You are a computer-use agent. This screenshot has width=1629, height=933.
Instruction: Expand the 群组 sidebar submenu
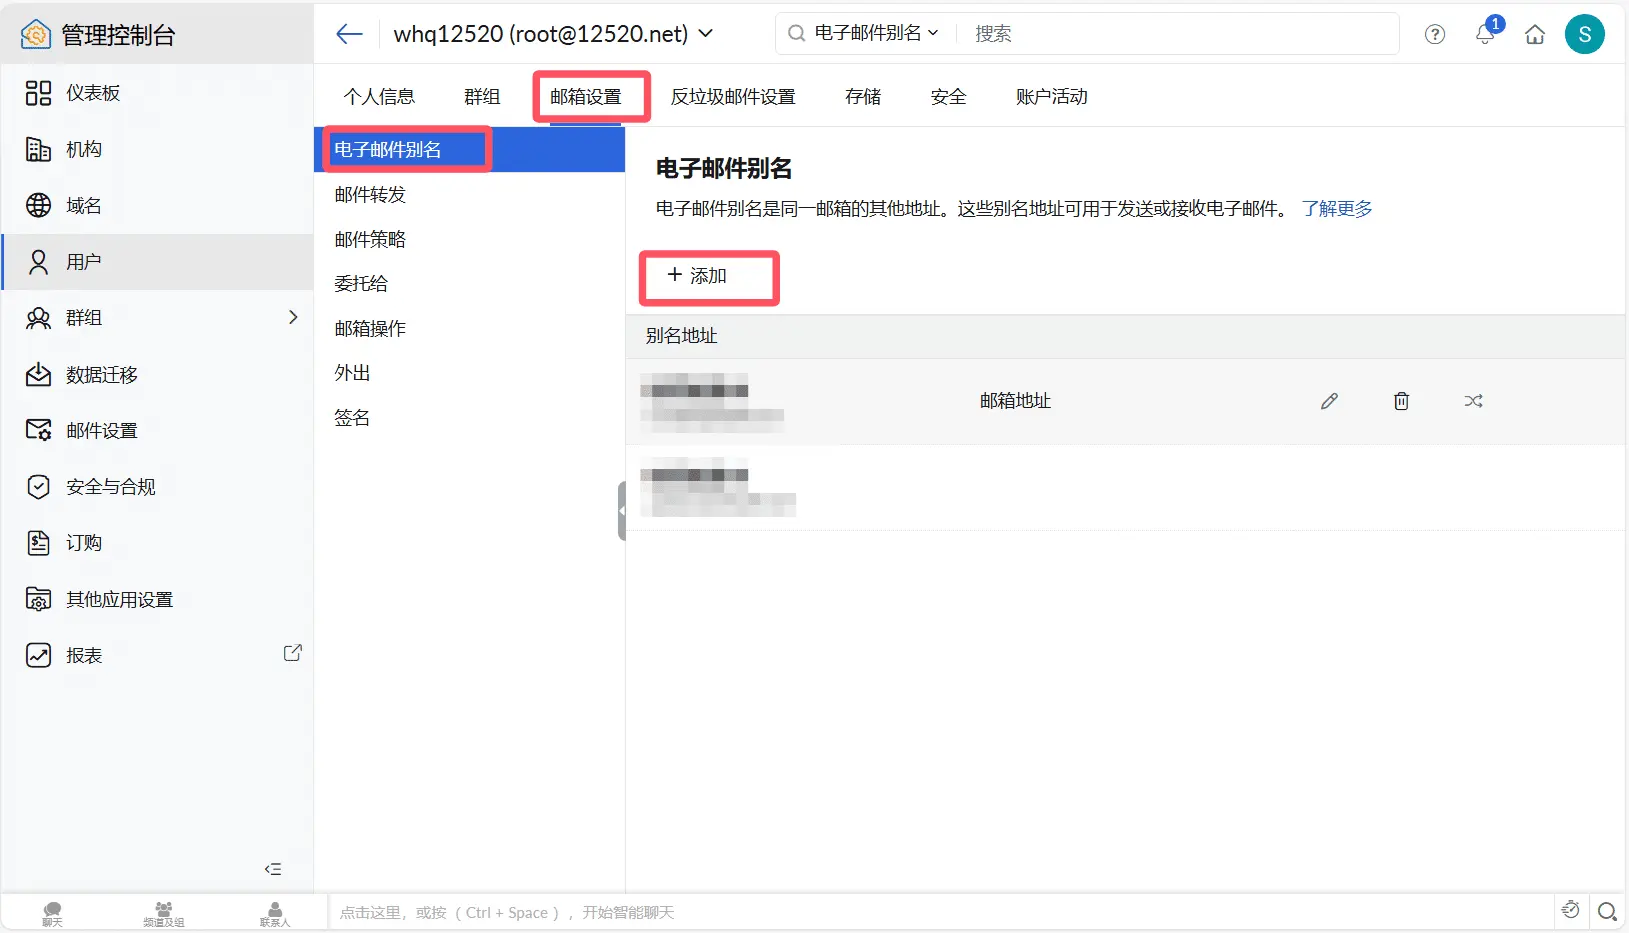(293, 317)
